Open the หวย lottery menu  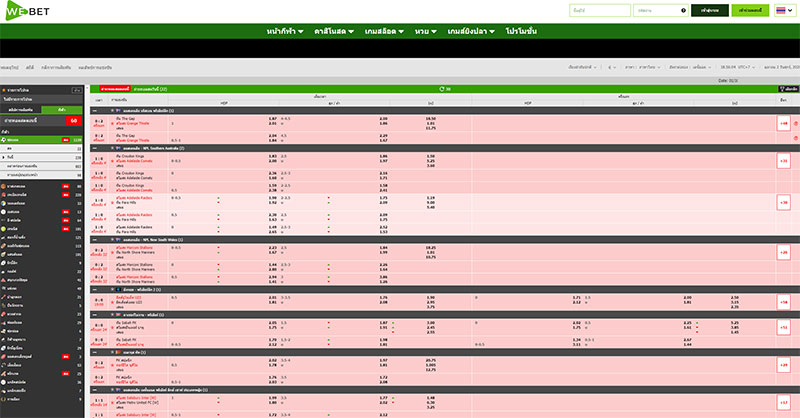coord(426,31)
